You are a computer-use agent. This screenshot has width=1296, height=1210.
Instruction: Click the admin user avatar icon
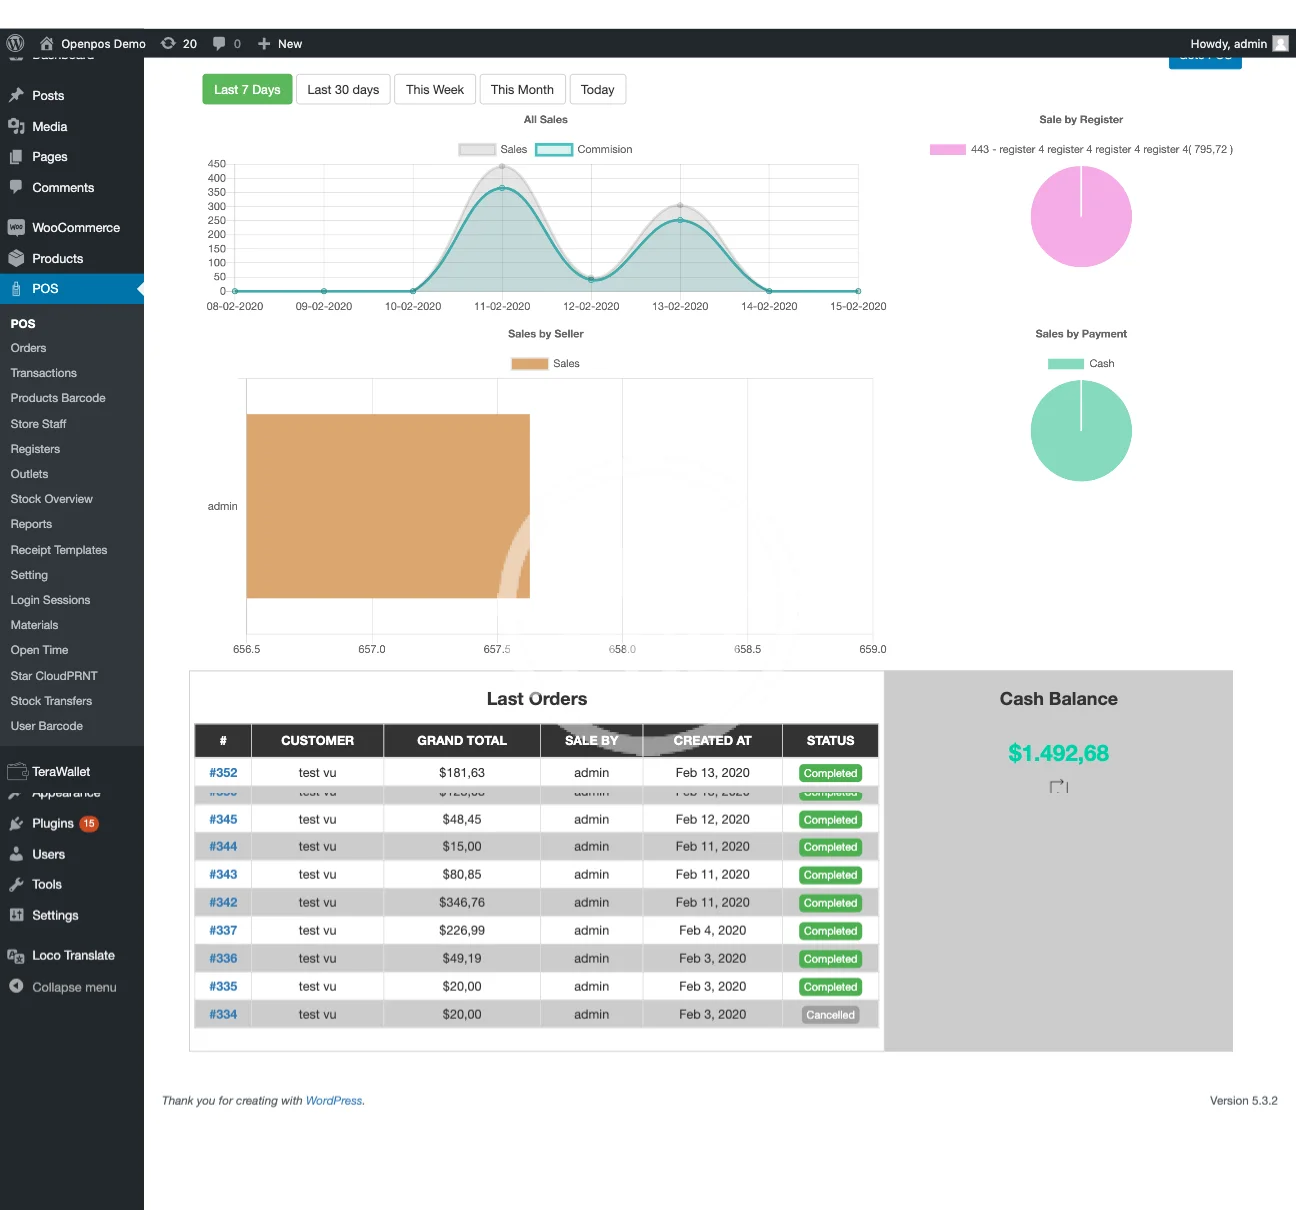(1280, 43)
